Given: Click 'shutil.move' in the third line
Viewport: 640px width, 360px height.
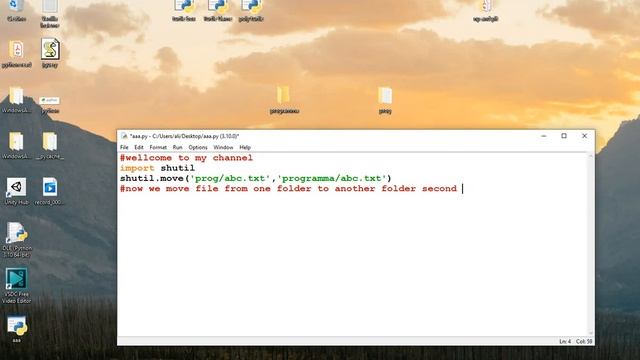Looking at the screenshot, I should point(152,178).
